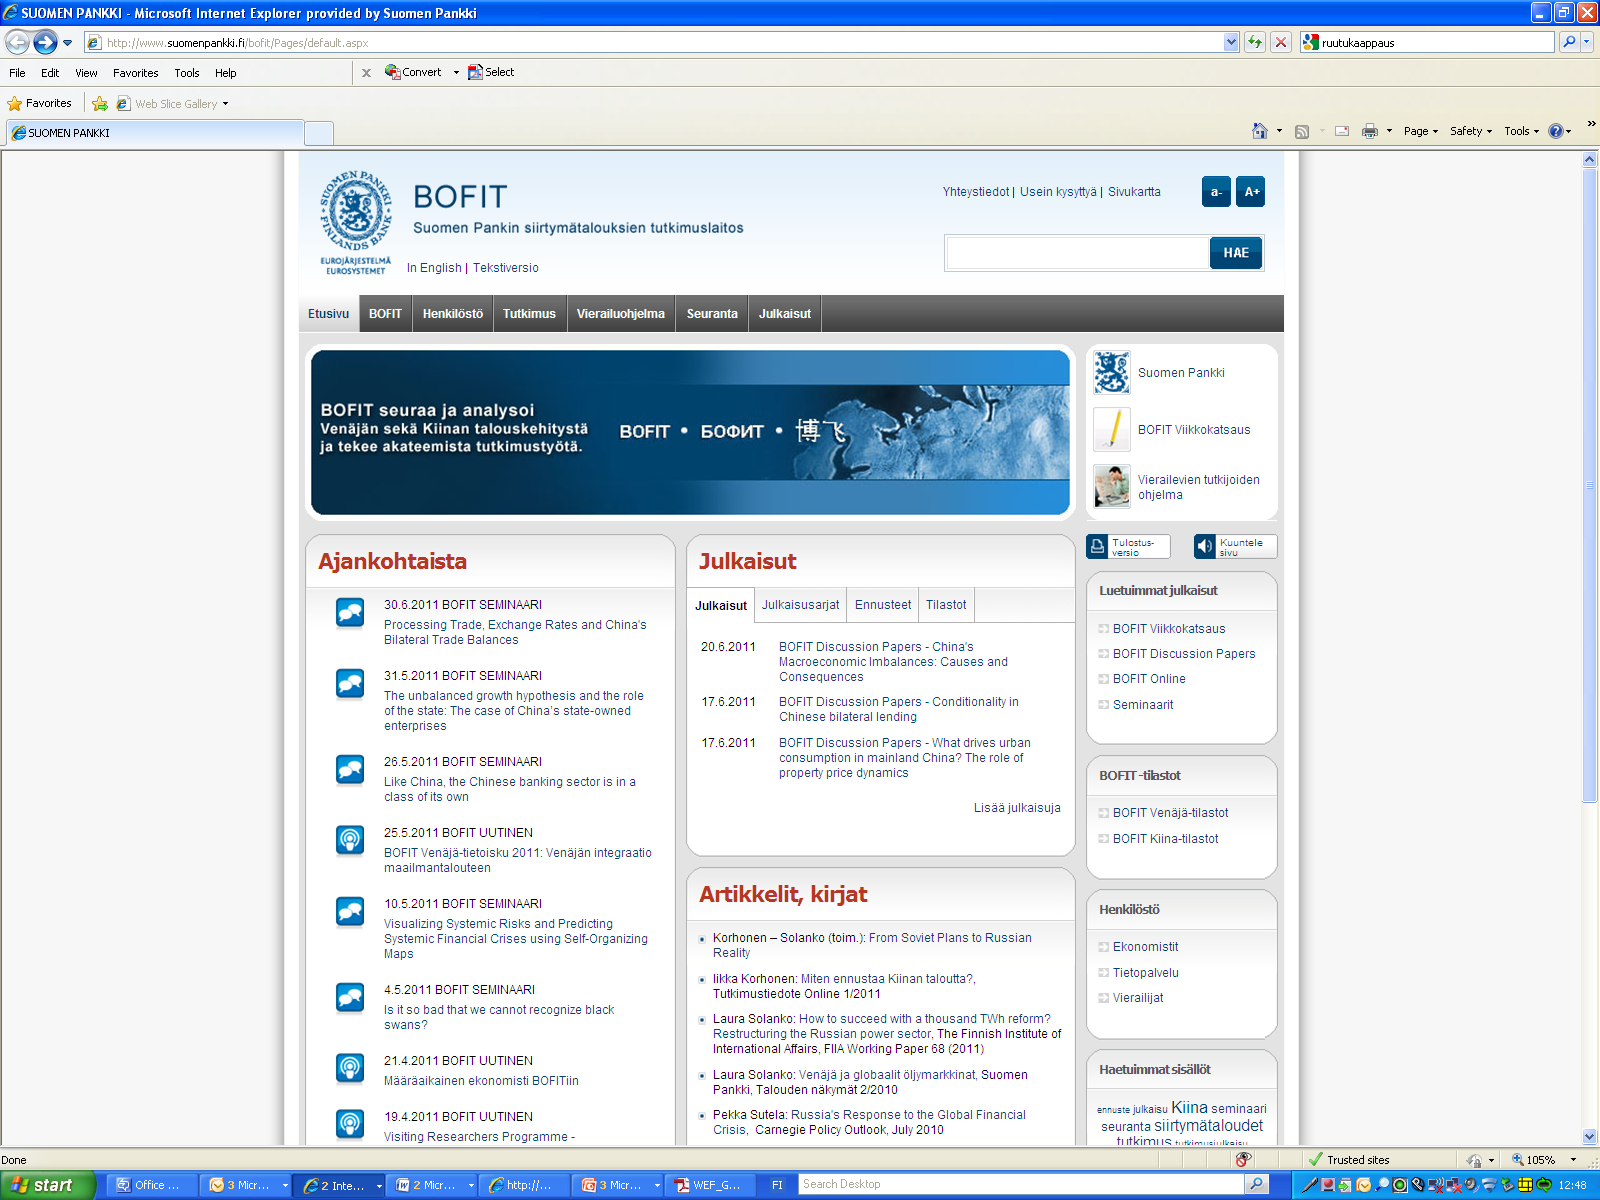The height and width of the screenshot is (1200, 1600).
Task: Open command bar Tools dropdown
Action: tap(1522, 131)
